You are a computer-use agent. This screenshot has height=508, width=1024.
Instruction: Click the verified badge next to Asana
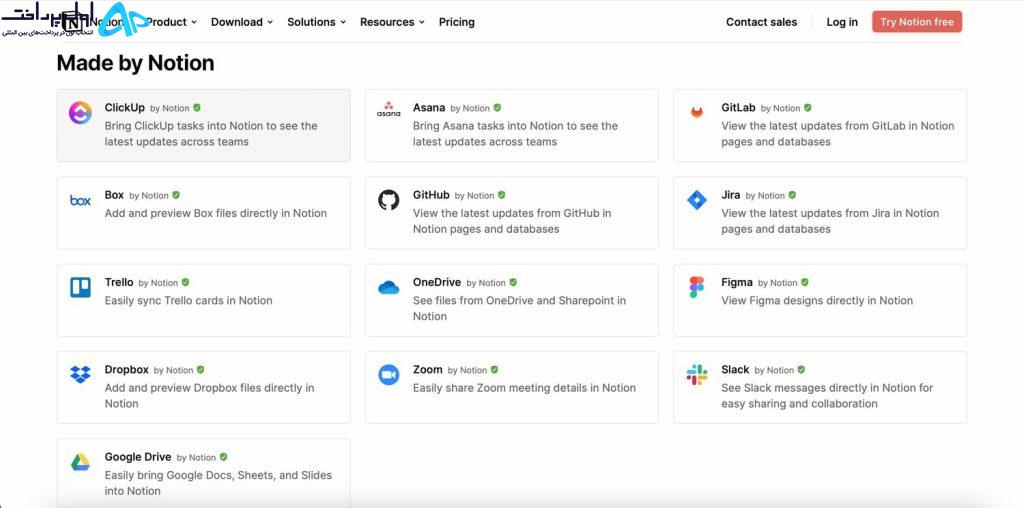497,108
